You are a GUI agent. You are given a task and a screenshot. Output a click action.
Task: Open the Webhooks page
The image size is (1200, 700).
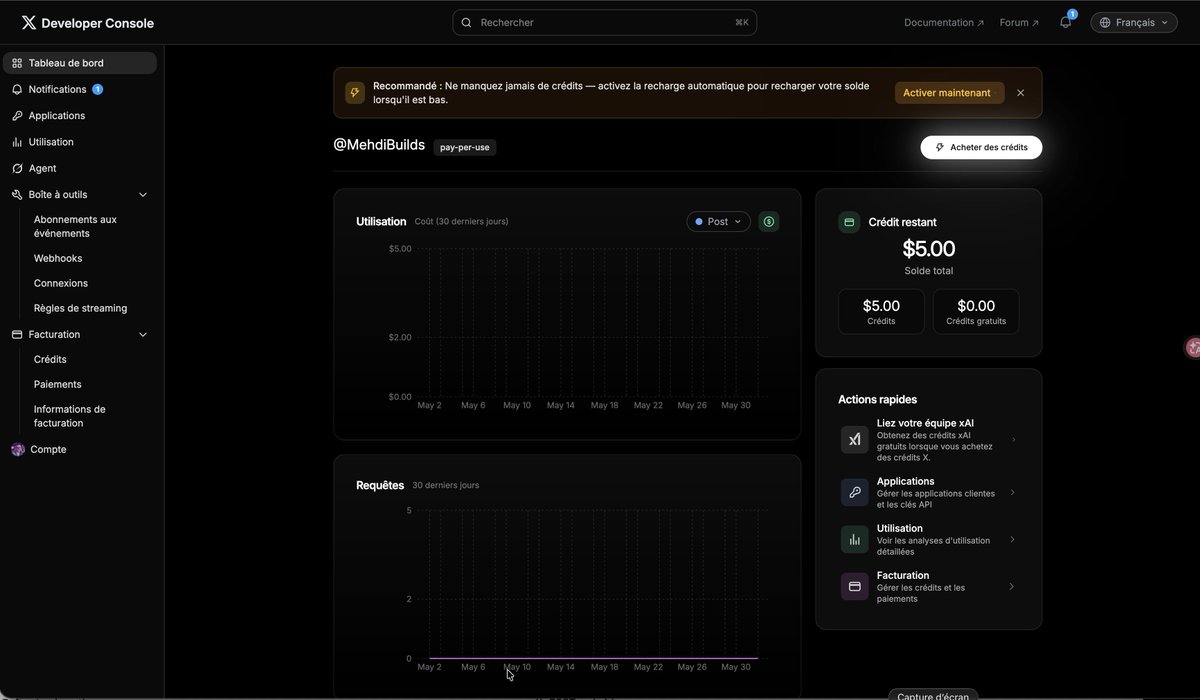(58, 258)
